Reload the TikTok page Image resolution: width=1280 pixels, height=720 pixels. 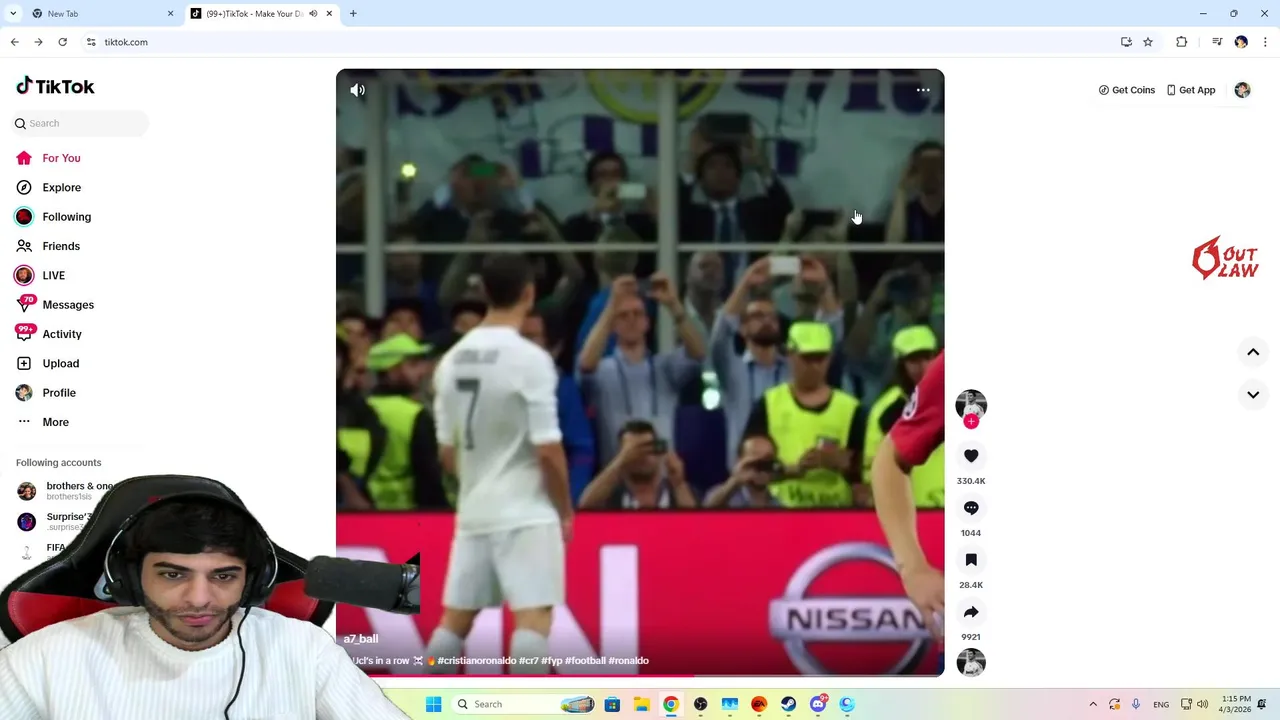point(62,42)
